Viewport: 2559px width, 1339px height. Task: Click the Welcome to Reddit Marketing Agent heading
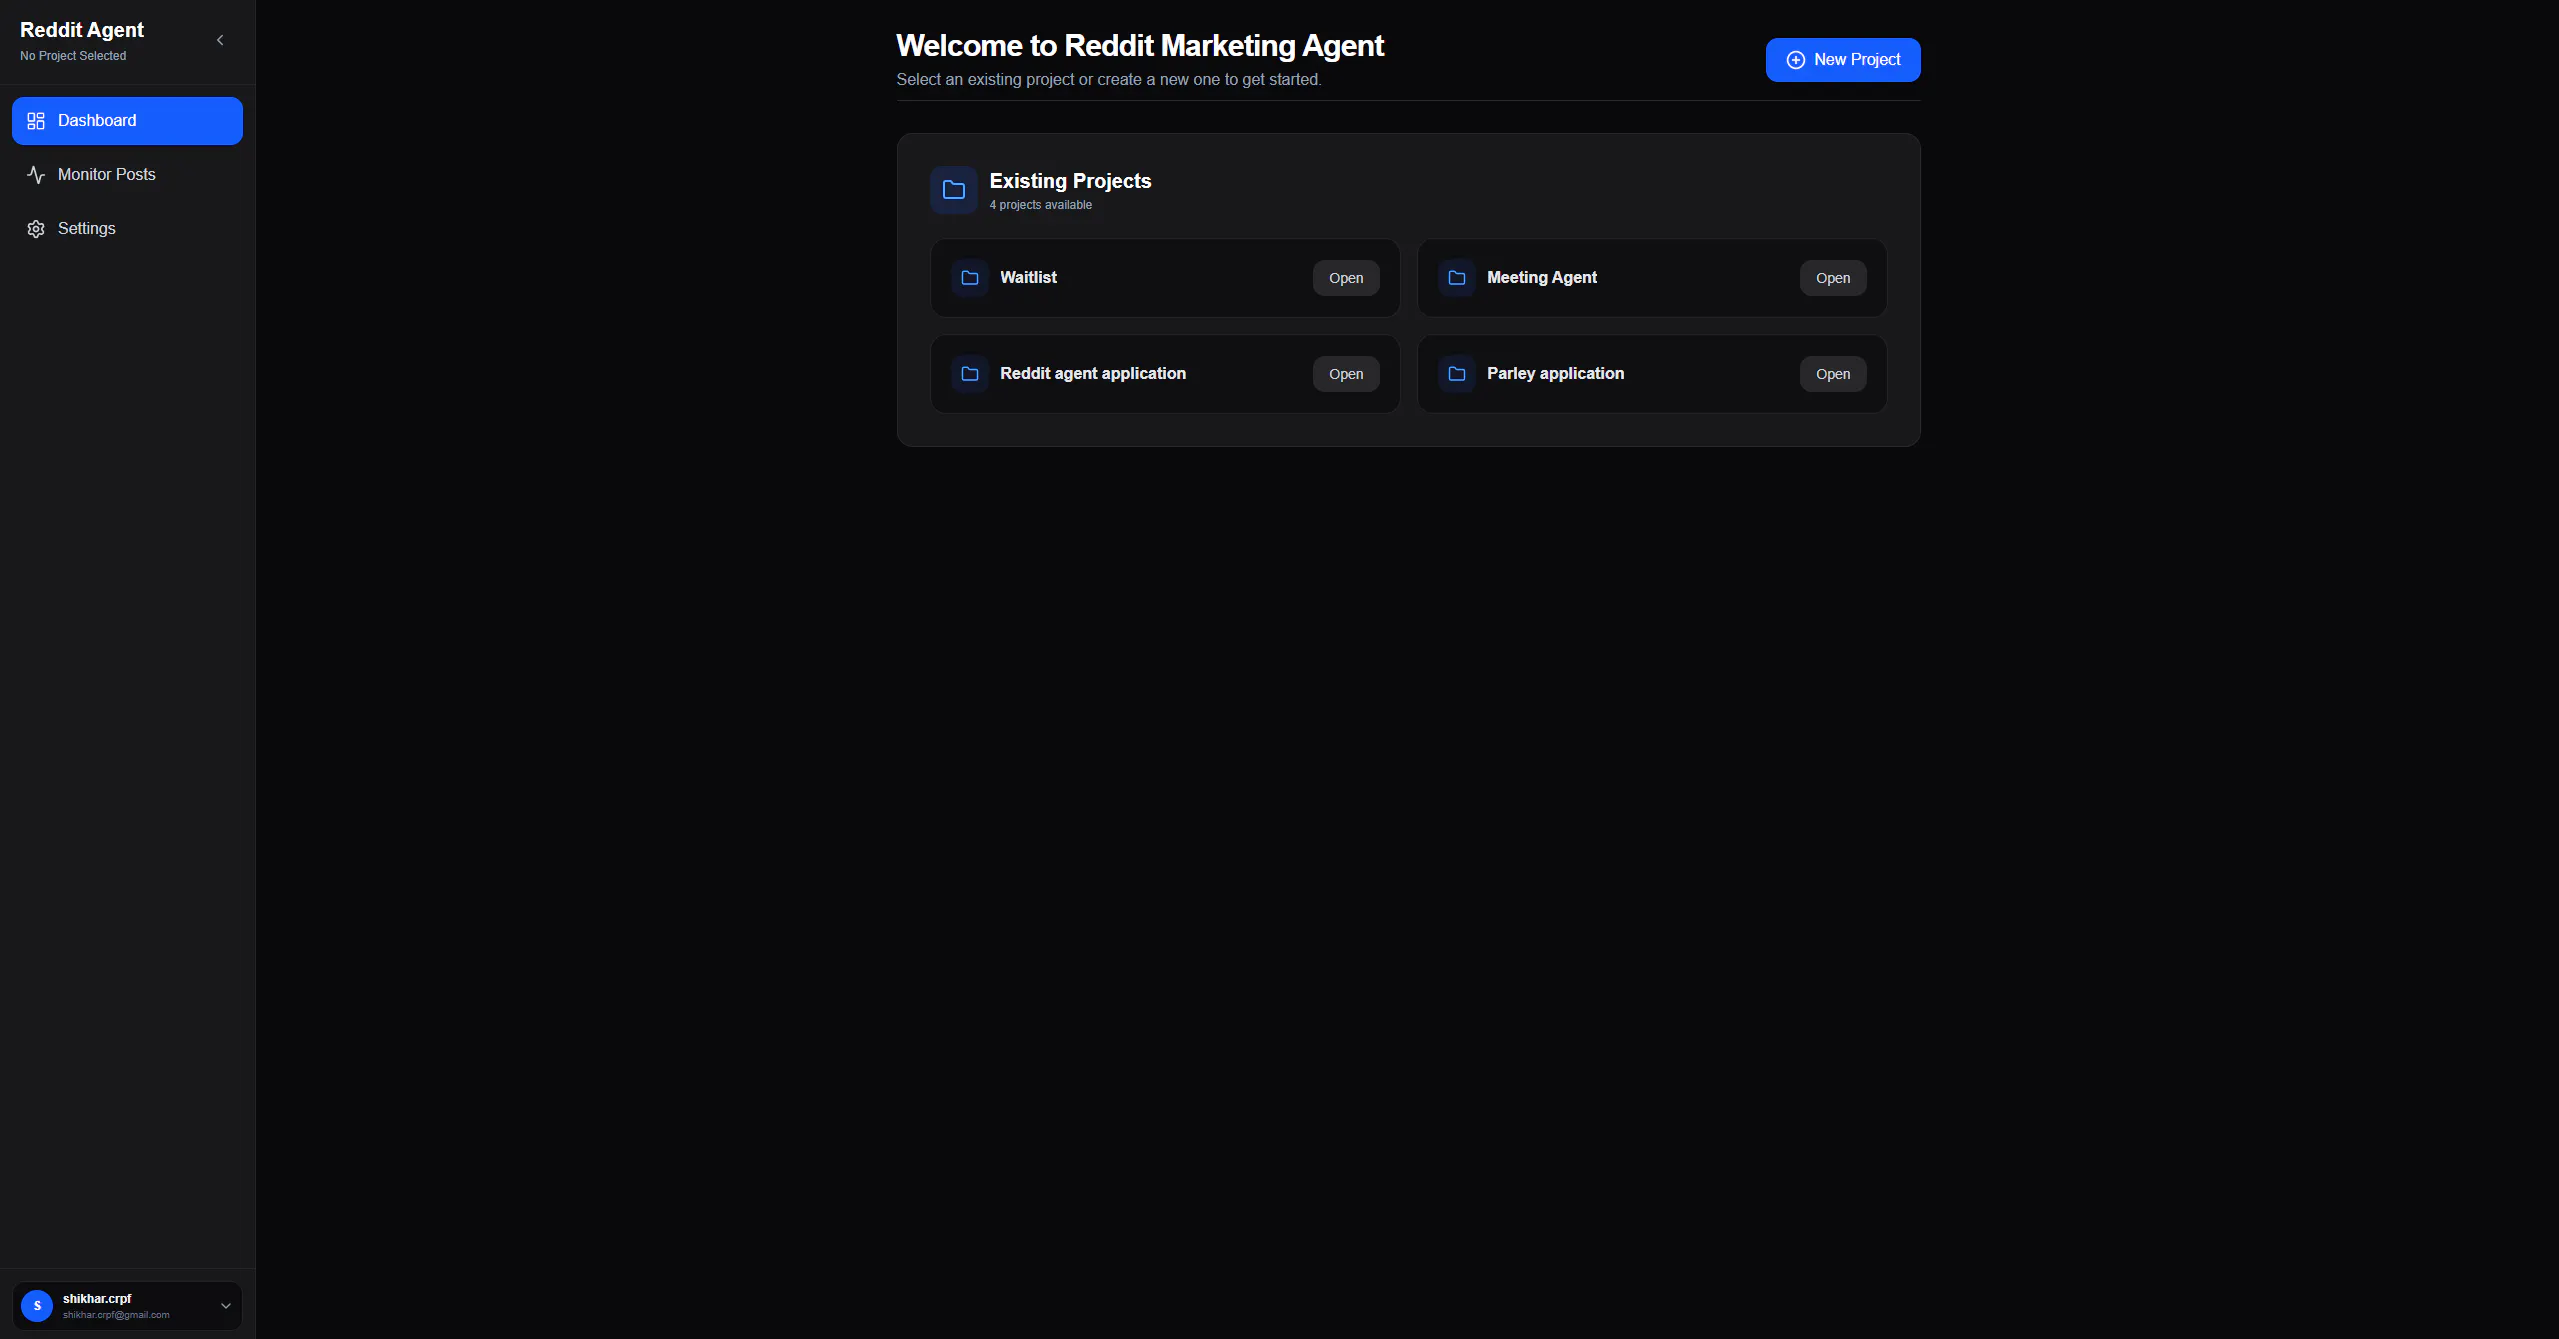click(1140, 46)
